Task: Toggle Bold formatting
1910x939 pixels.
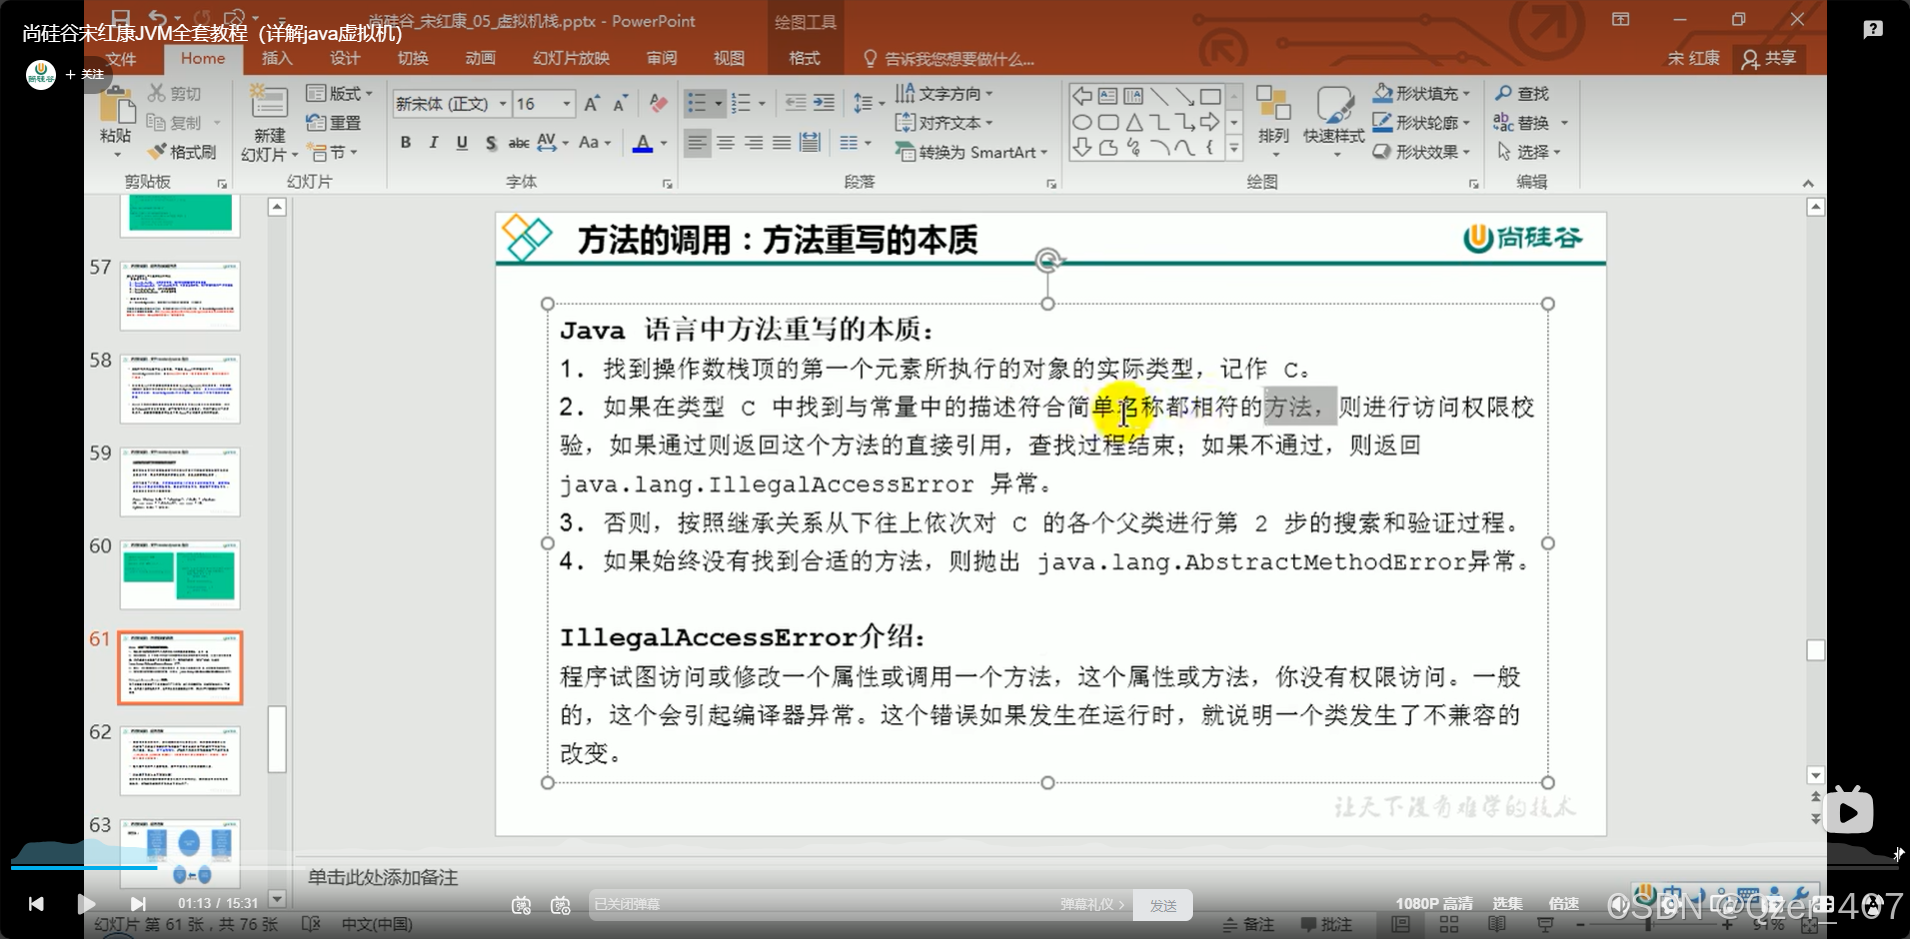Action: click(406, 143)
